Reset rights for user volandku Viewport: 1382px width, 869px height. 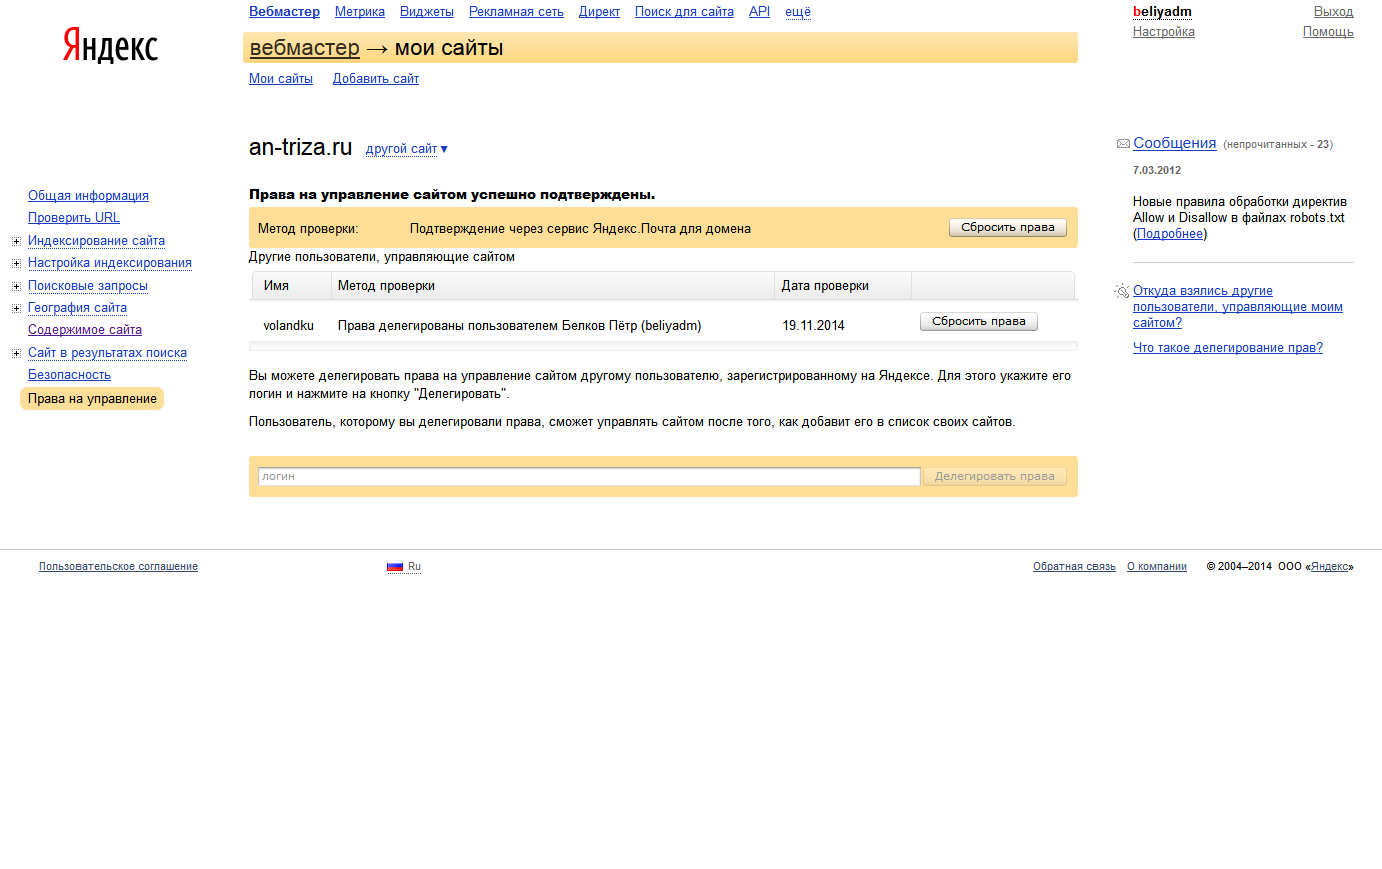[979, 322]
